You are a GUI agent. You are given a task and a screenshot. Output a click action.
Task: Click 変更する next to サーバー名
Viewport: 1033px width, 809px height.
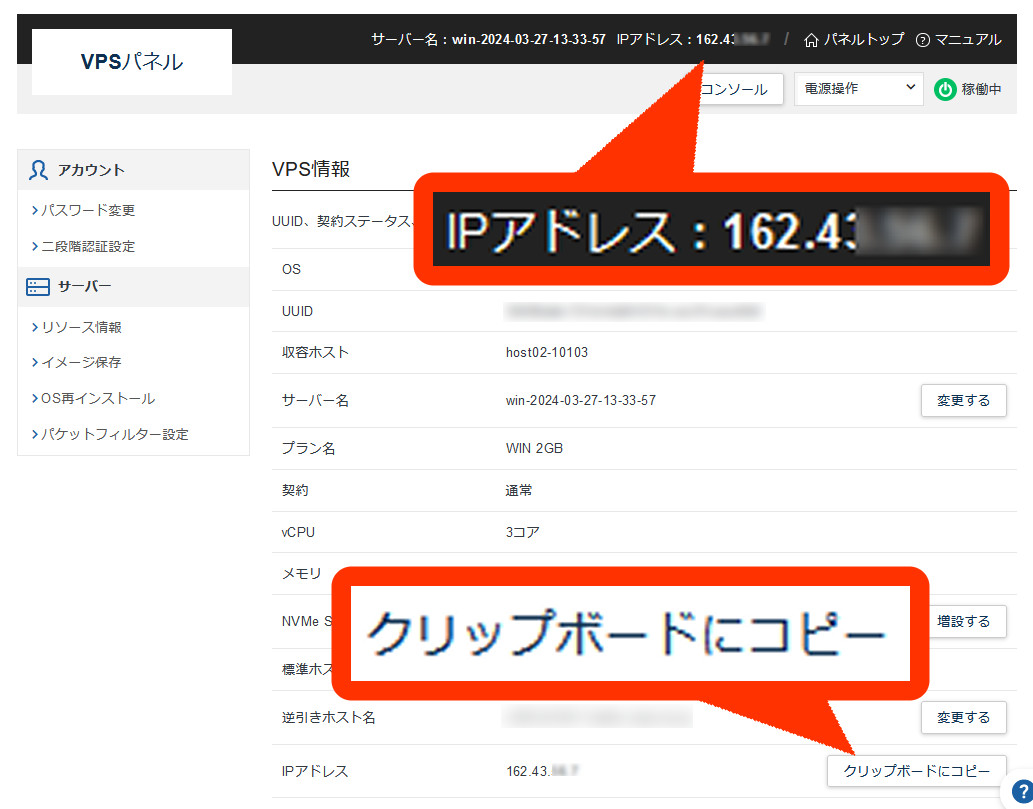[x=963, y=400]
